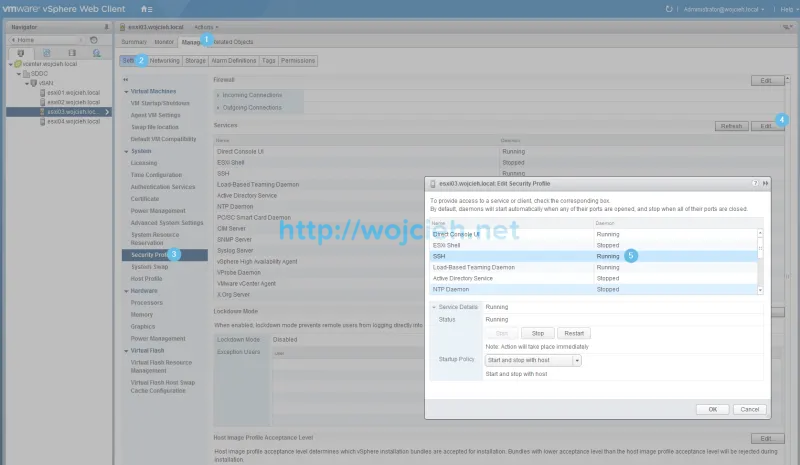Collapse the settings sidebar with double-arrow icon
This screenshot has width=800, height=465.
click(x=126, y=80)
